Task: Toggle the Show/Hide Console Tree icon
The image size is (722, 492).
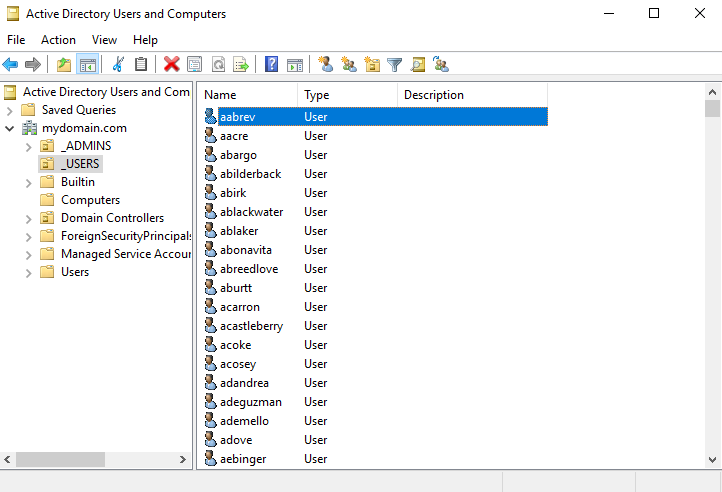Action: point(87,64)
